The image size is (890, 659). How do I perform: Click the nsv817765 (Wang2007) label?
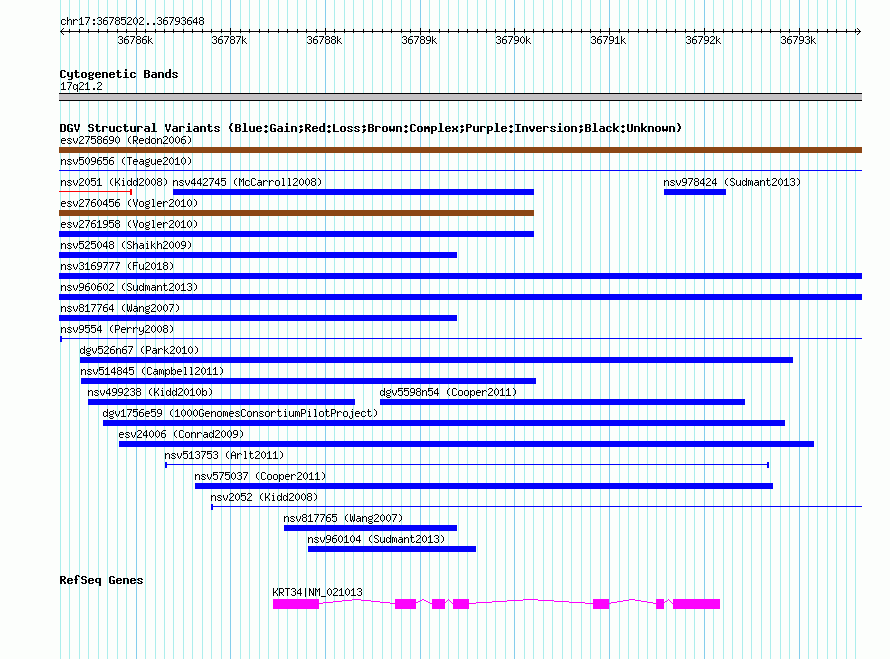[x=343, y=518]
